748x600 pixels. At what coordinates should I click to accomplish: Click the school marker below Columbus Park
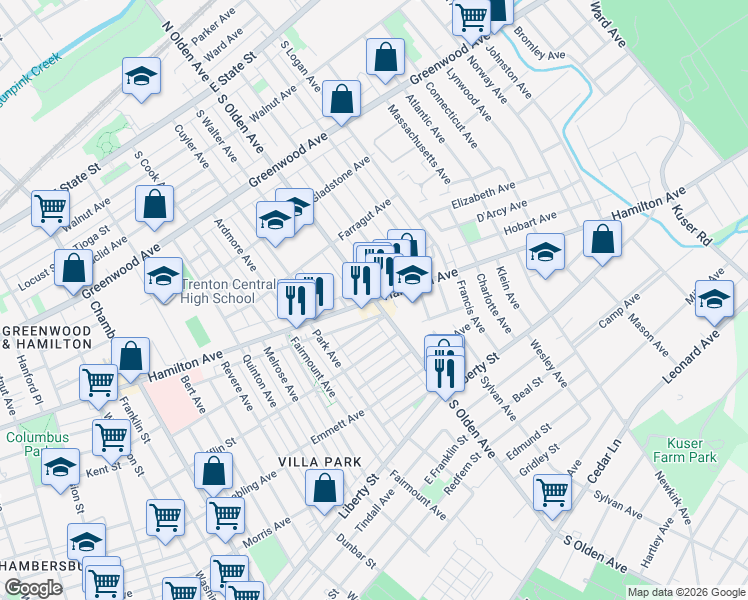(60, 468)
